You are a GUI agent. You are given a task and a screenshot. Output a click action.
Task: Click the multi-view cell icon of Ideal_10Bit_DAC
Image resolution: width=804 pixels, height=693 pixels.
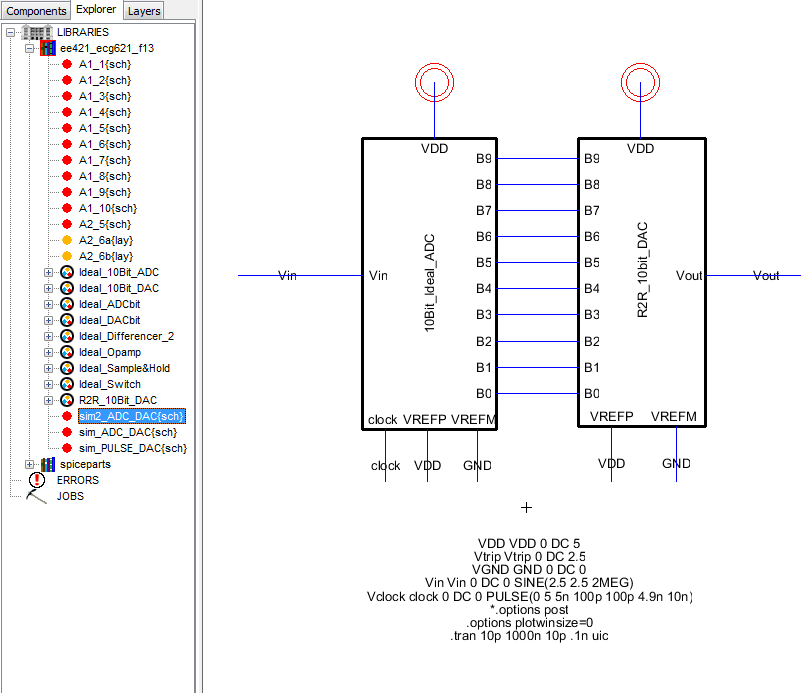click(x=67, y=288)
